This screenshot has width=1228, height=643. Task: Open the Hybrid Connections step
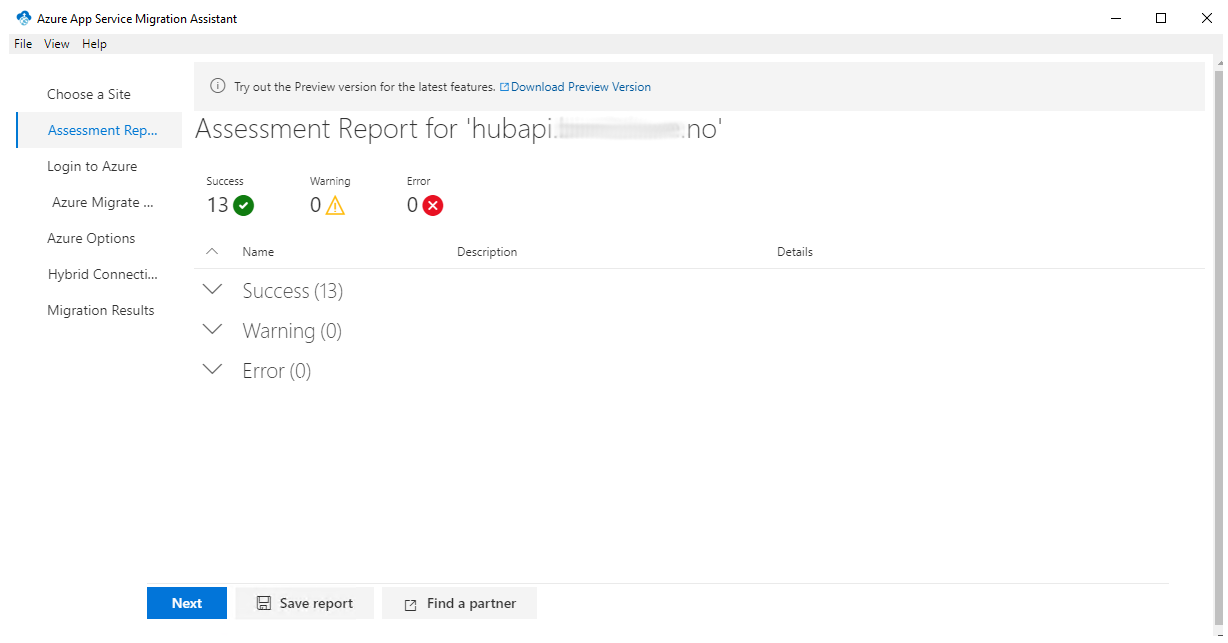tap(103, 274)
